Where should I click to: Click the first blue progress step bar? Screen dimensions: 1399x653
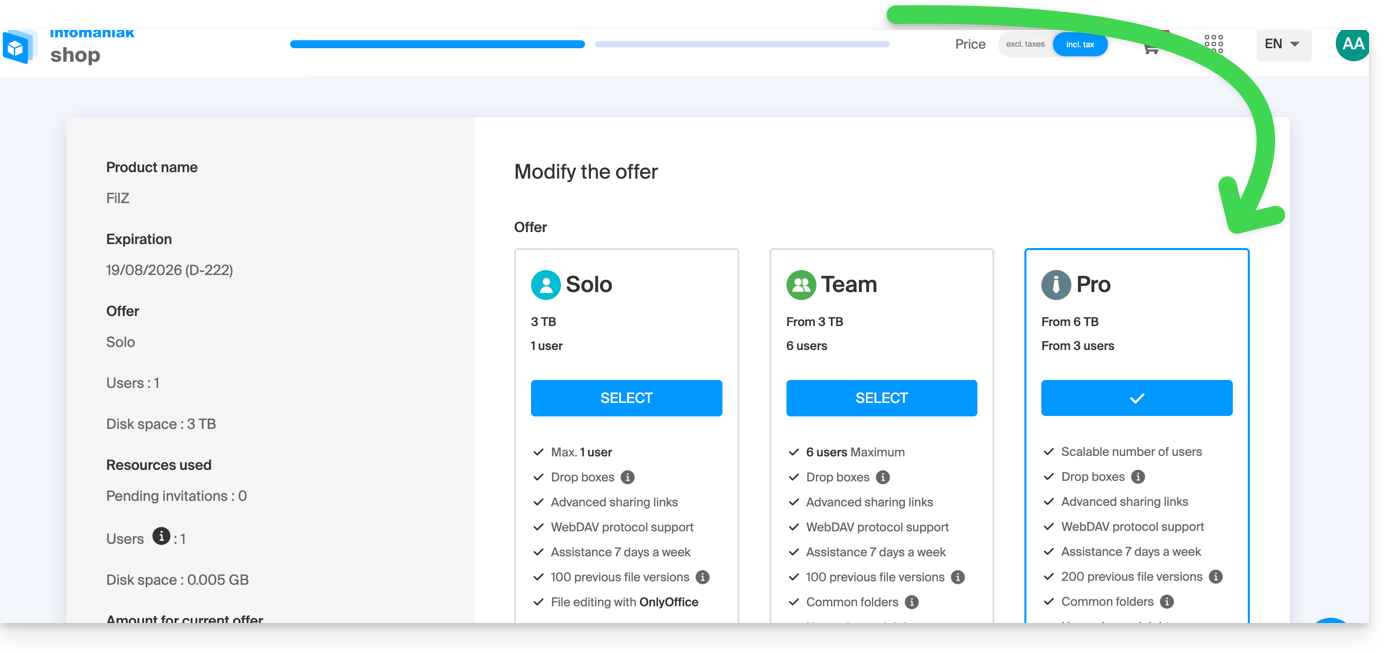(x=437, y=44)
